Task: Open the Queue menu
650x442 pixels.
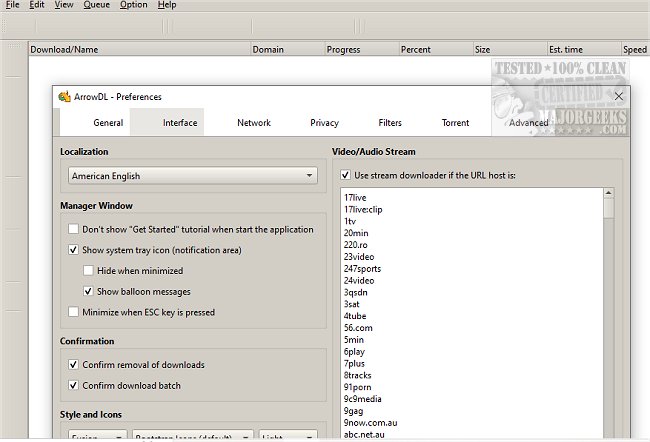Action: (x=97, y=5)
